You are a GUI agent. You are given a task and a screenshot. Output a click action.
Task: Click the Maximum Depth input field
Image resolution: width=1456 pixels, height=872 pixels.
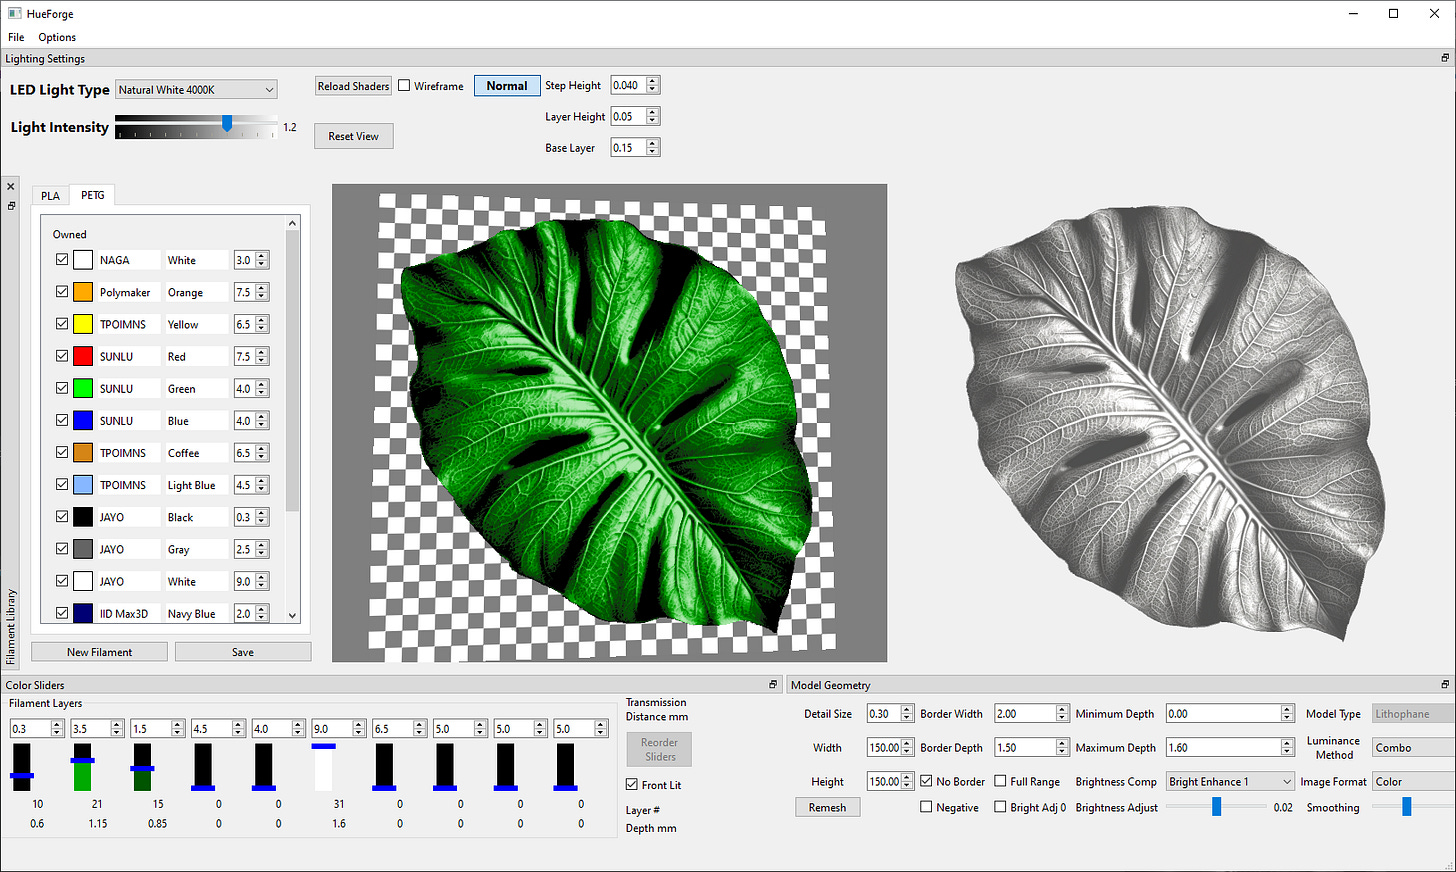[1222, 748]
